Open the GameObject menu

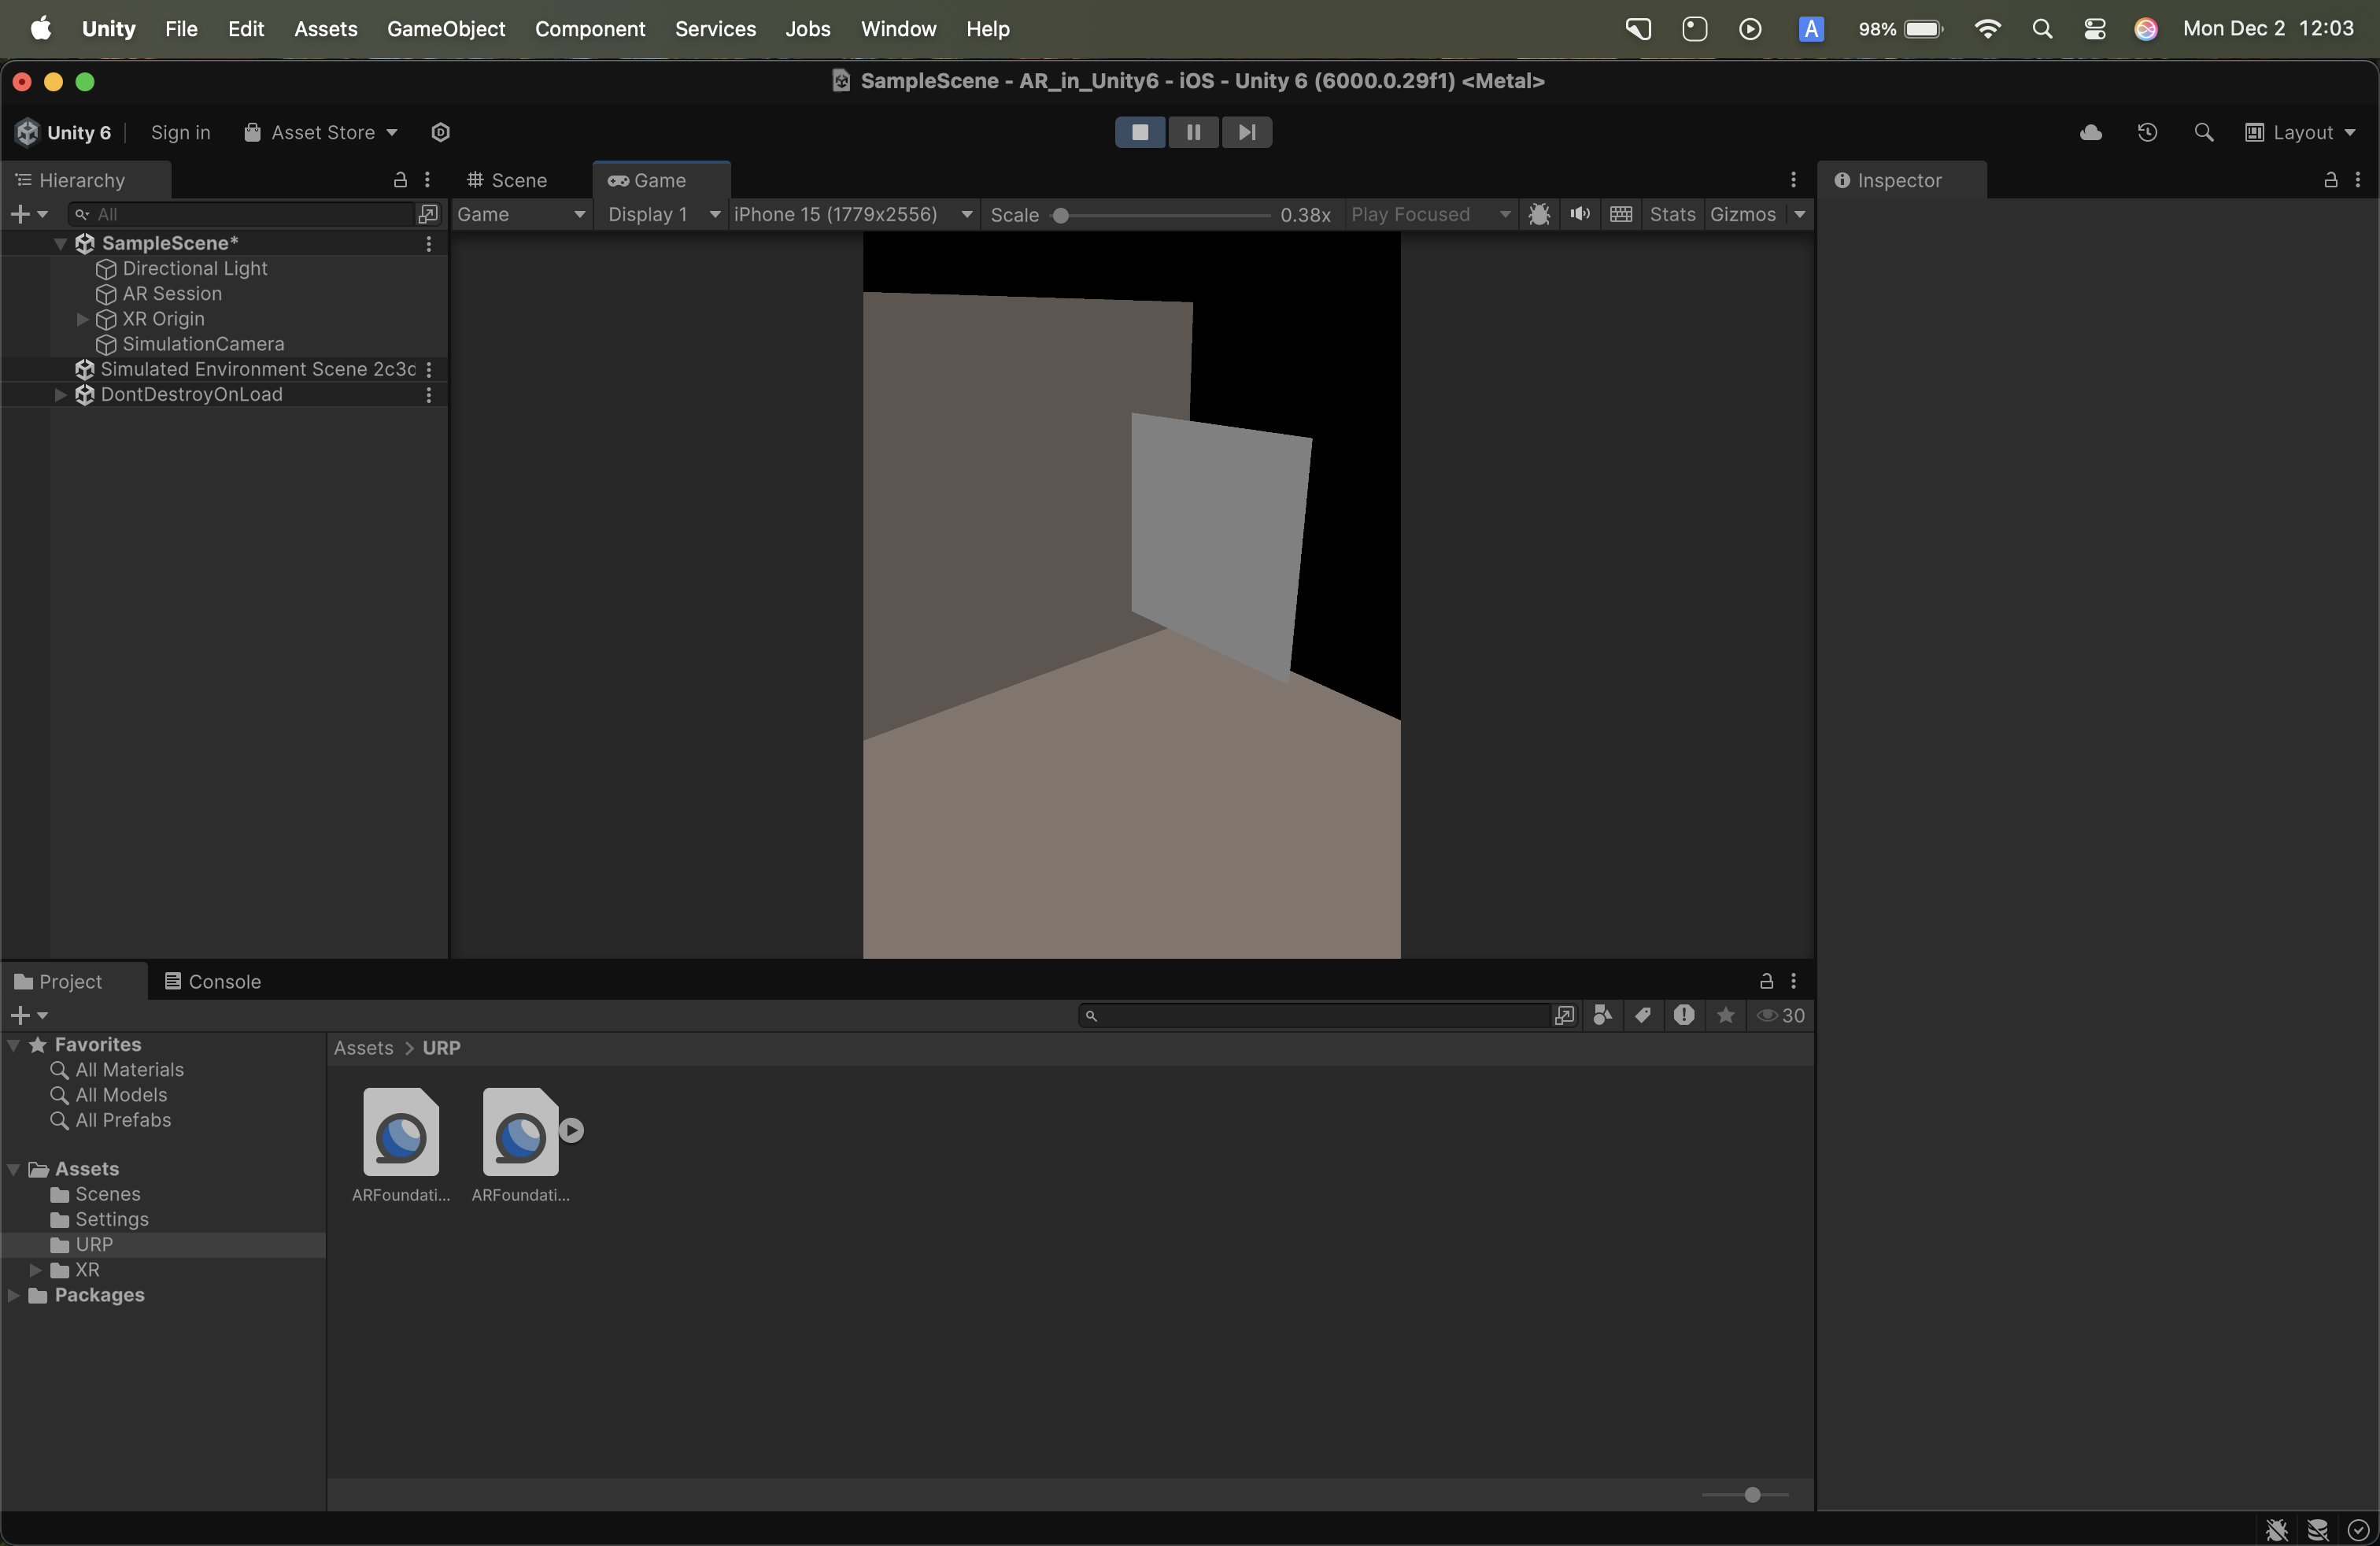[x=445, y=29]
